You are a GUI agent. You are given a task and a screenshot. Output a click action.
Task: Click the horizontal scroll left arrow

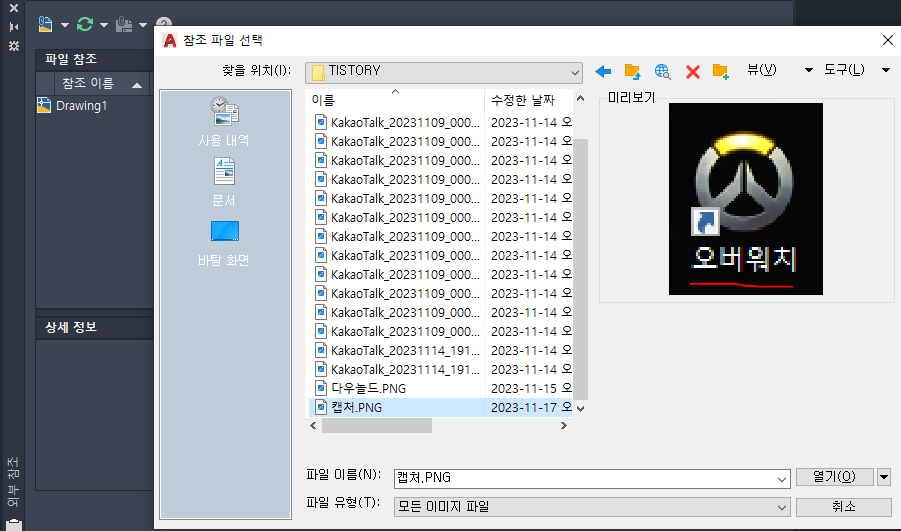point(313,425)
